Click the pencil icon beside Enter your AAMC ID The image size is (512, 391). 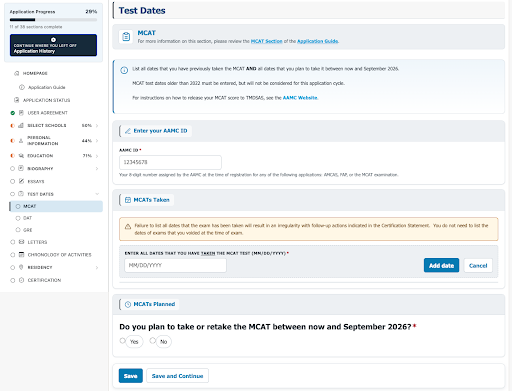click(x=128, y=131)
